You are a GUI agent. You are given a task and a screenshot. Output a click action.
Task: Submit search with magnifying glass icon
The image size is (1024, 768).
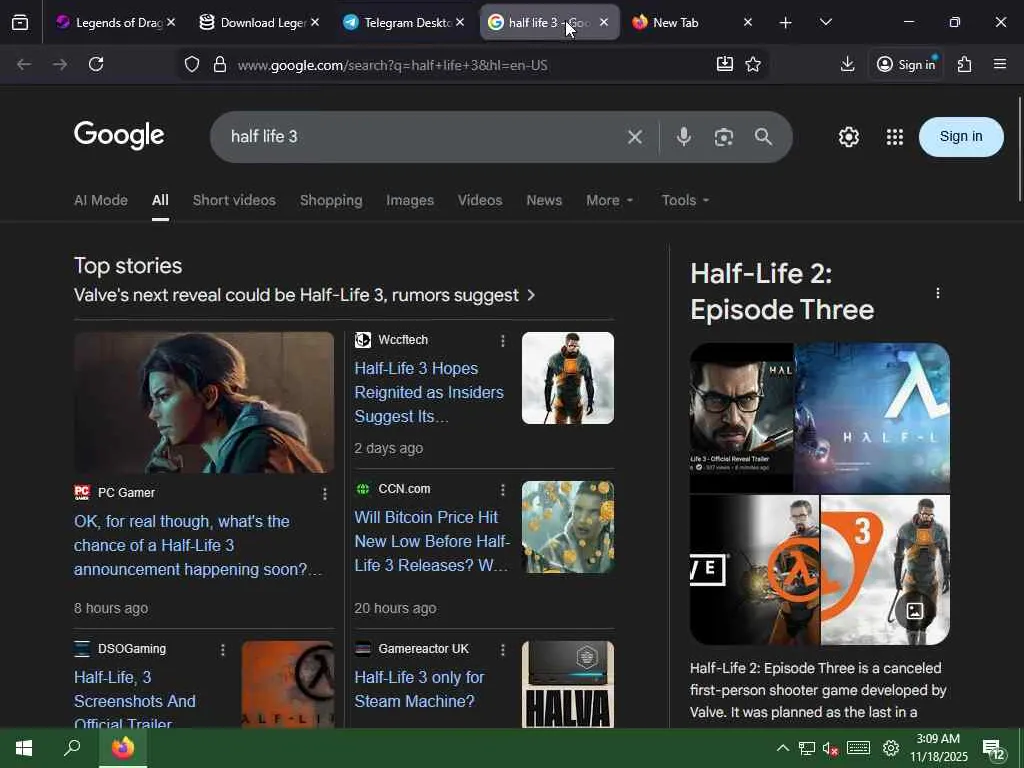[x=763, y=137]
